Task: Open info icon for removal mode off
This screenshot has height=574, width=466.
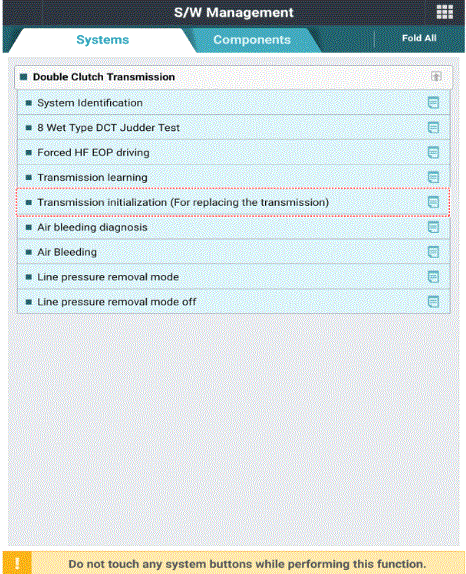Action: pos(433,302)
